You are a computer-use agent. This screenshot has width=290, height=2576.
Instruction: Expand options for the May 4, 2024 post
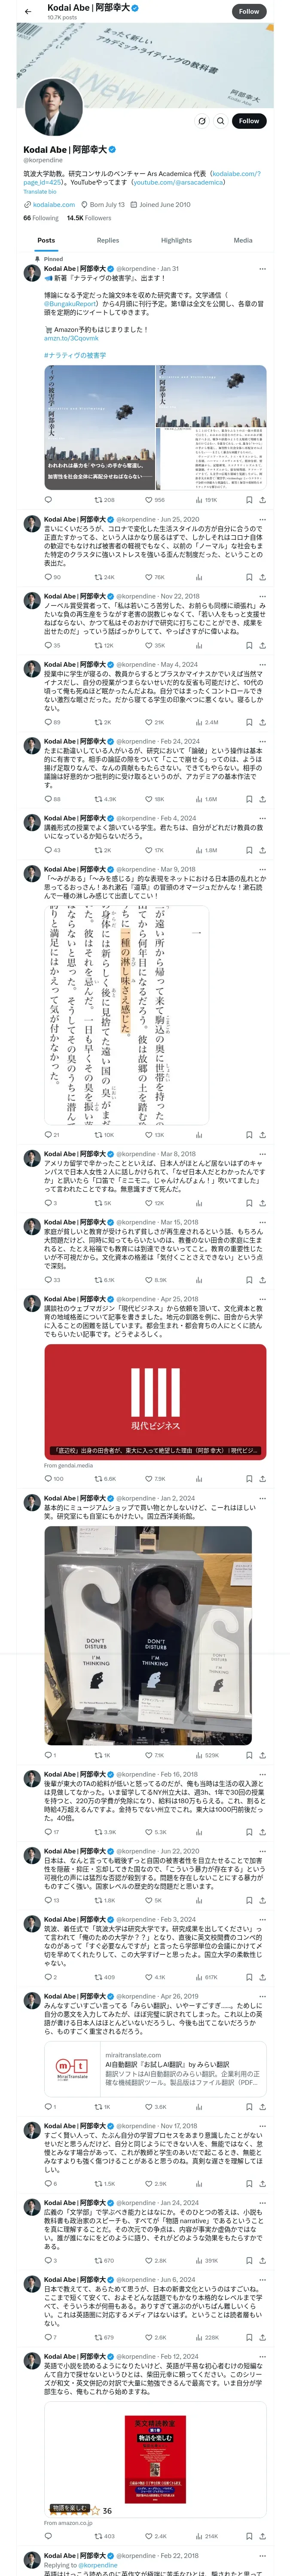tap(262, 664)
